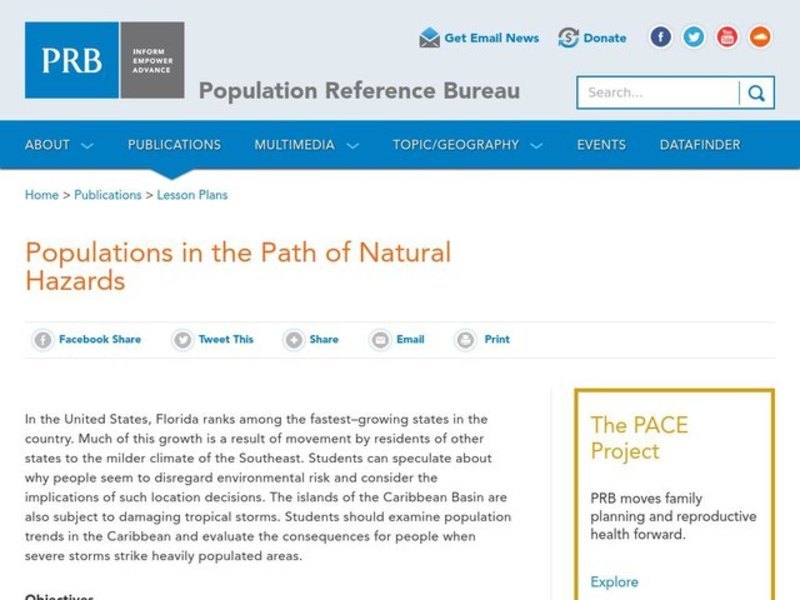
Task: Go to Home via the breadcrumb link
Action: pos(41,195)
